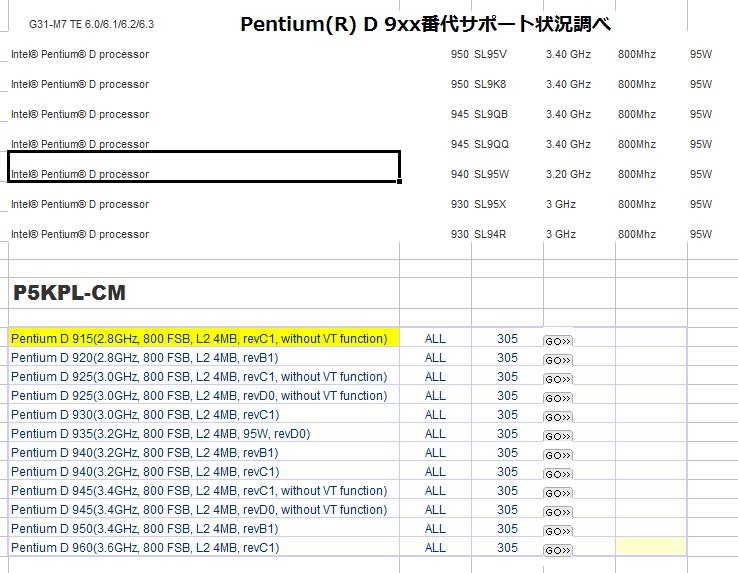Select the Intel Pentium D processor cell in SL95W row
Screen dimensions: 738x573
(204, 167)
